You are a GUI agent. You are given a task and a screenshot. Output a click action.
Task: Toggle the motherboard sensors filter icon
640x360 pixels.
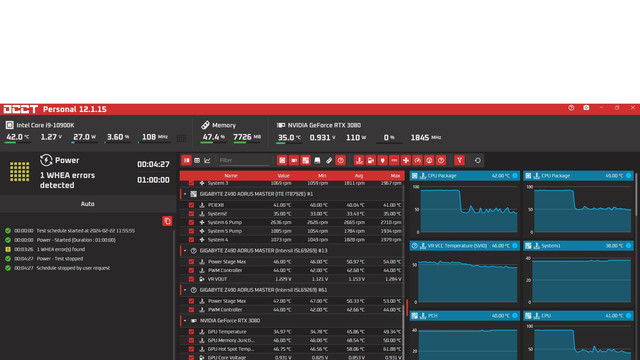tap(305, 160)
